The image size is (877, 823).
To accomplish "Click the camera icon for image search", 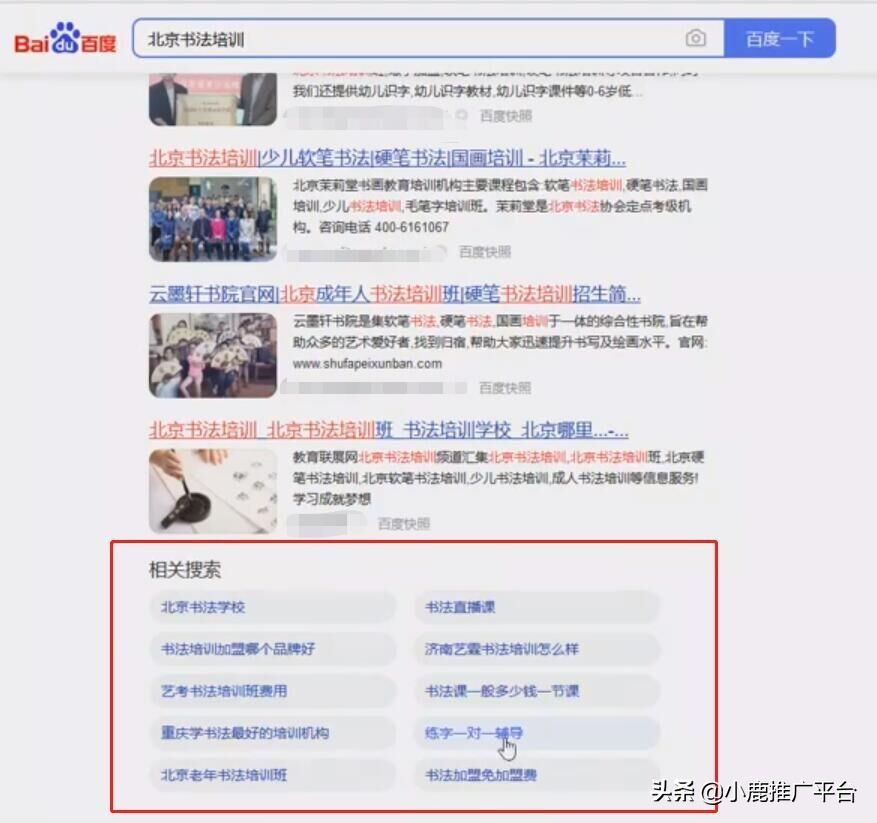I will click(x=695, y=39).
